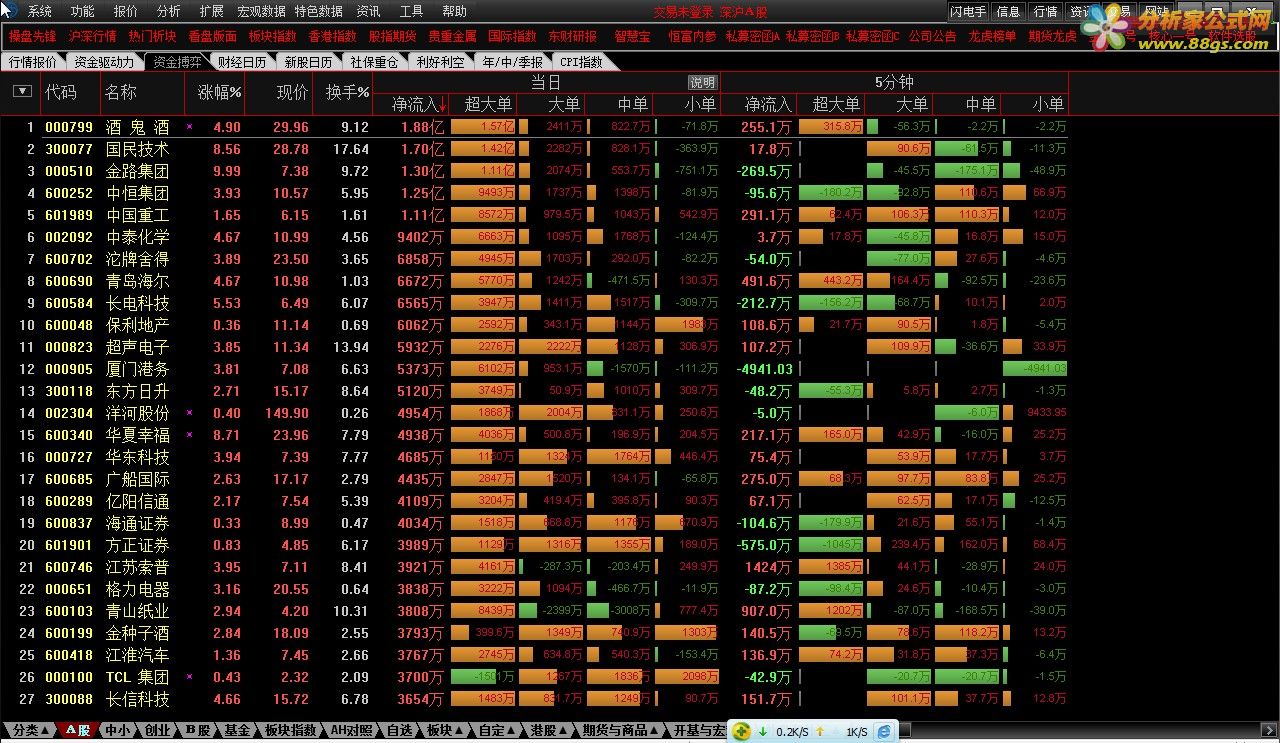Open the 报价 menu
Image resolution: width=1280 pixels, height=743 pixels.
126,11
